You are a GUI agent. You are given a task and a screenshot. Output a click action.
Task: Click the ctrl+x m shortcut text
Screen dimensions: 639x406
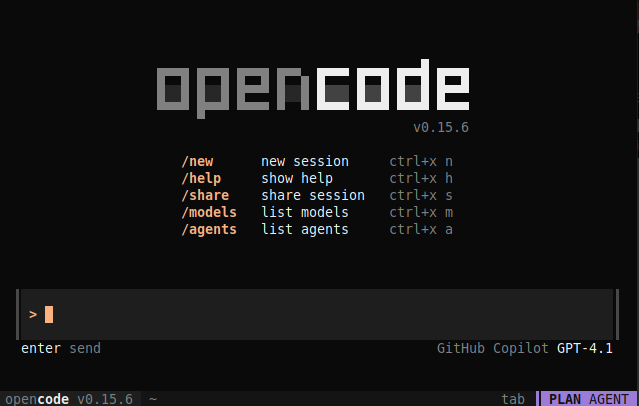(x=421, y=213)
